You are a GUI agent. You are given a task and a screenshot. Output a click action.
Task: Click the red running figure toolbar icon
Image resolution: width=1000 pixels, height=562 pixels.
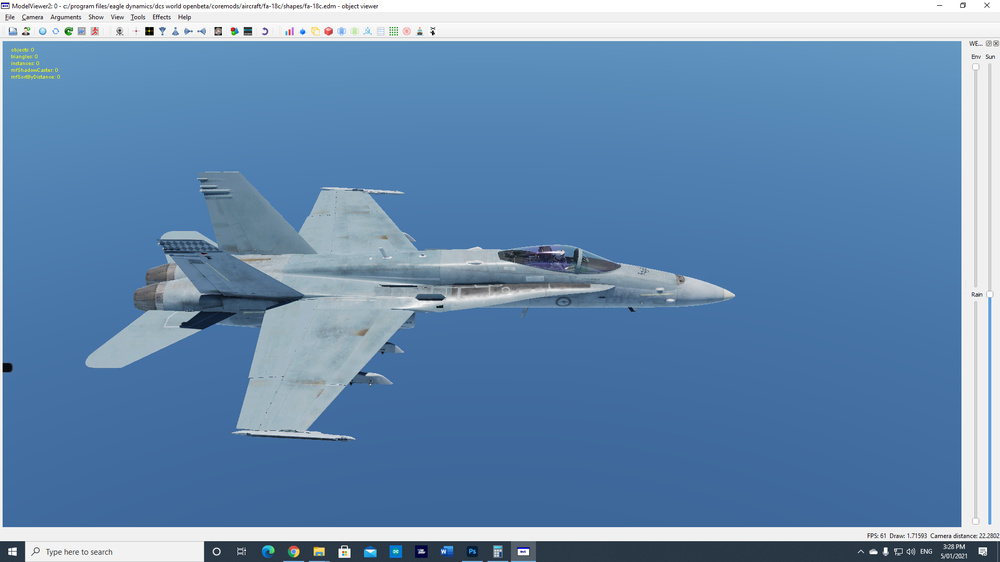point(95,31)
